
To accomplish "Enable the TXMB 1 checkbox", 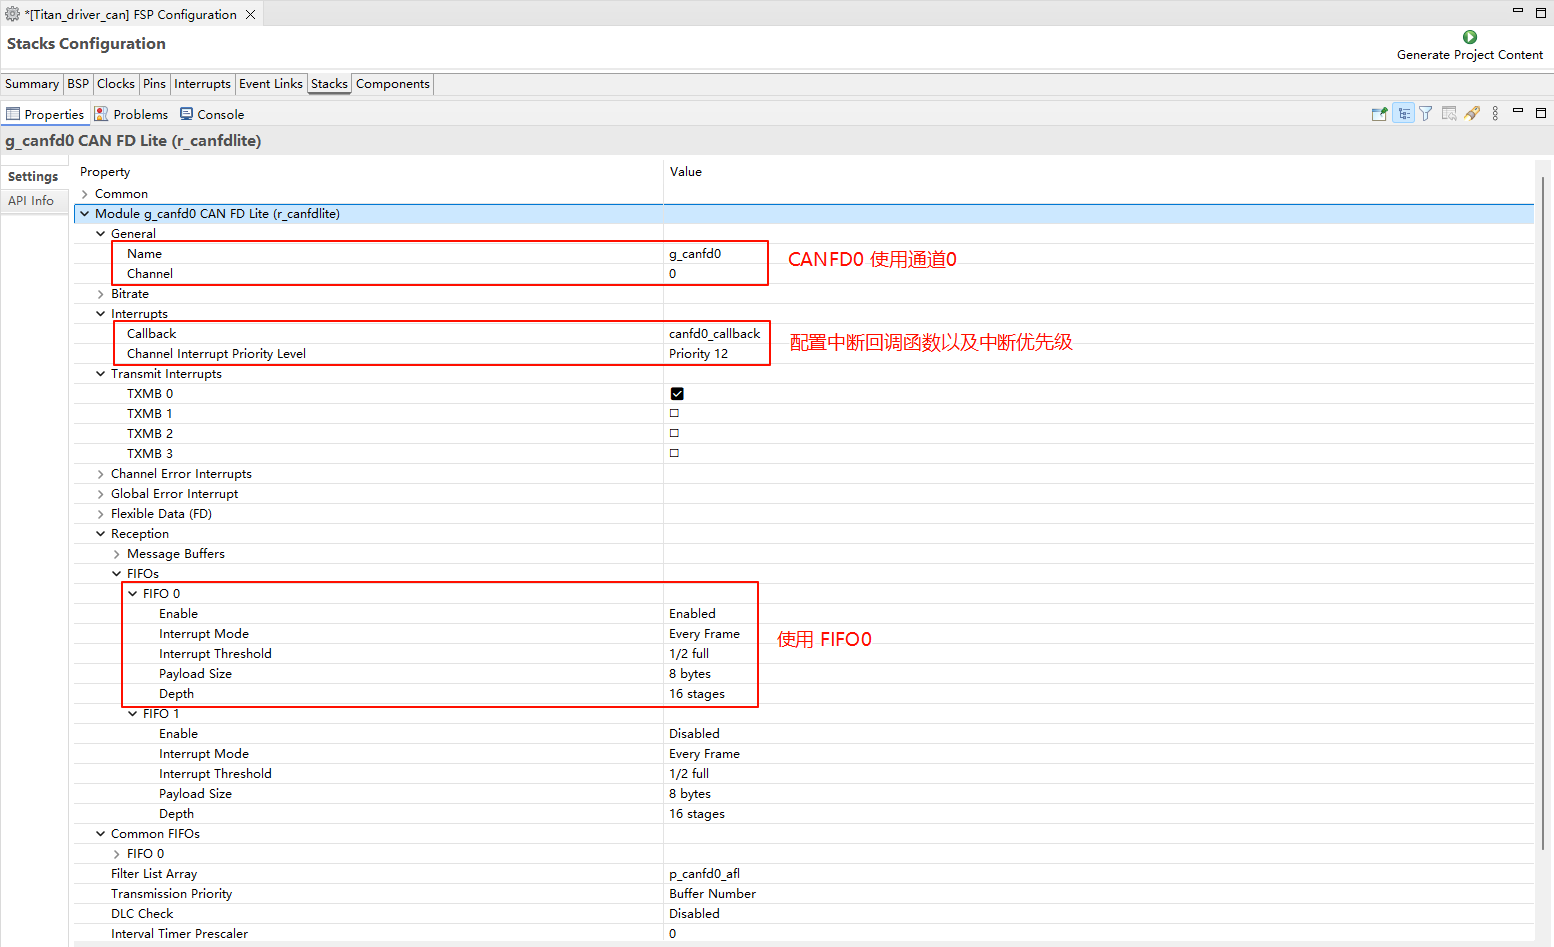I will coord(674,413).
